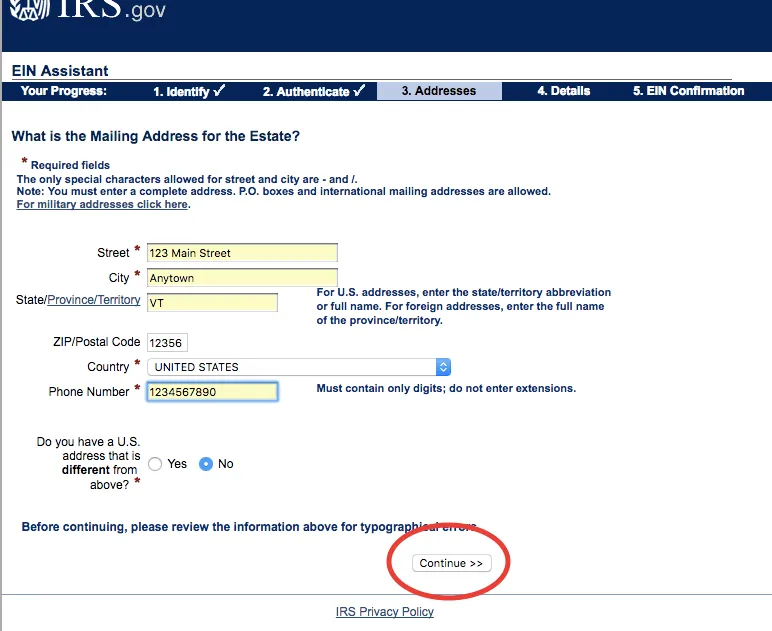The image size is (772, 631).
Task: Open the military addresses help link
Action: click(x=102, y=204)
